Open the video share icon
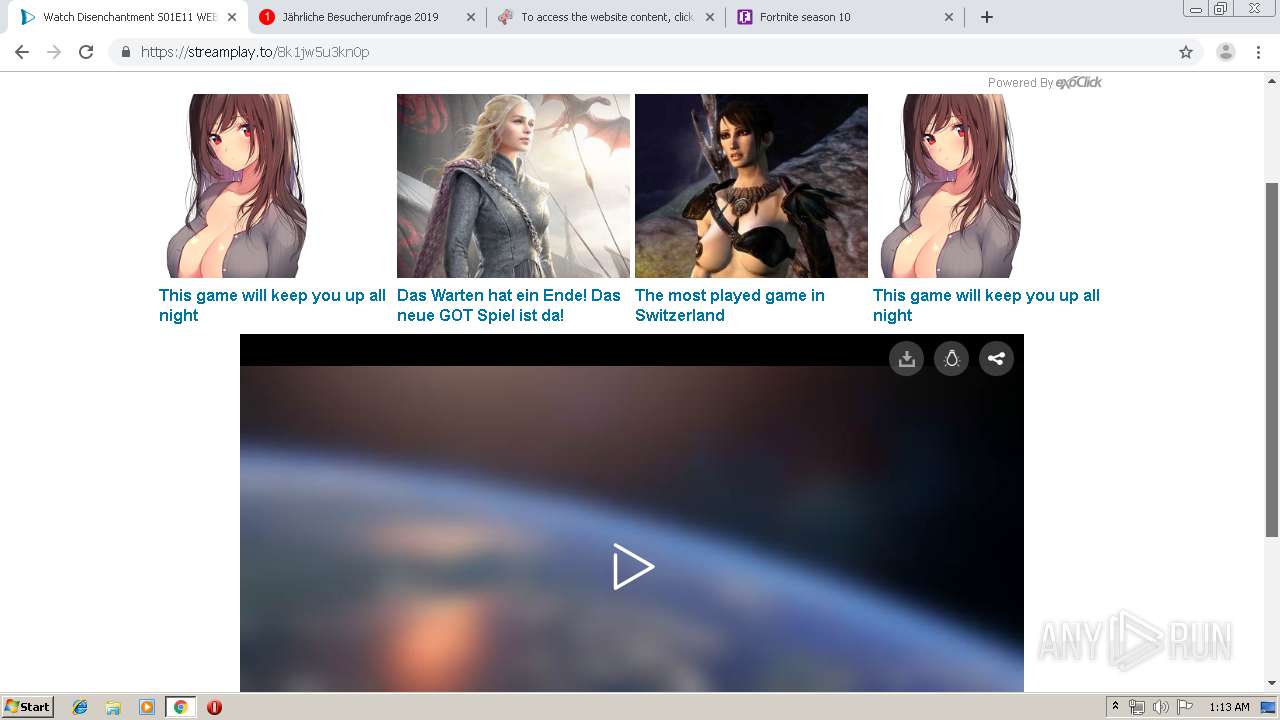Image resolution: width=1280 pixels, height=720 pixels. coord(996,359)
